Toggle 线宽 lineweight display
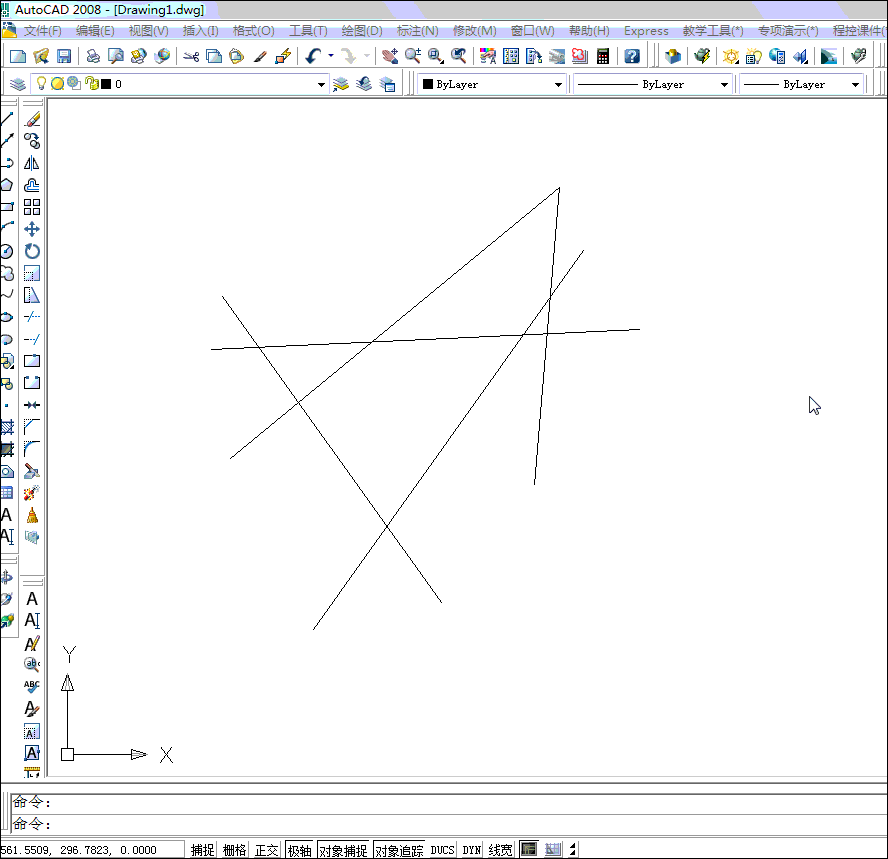 [500, 850]
